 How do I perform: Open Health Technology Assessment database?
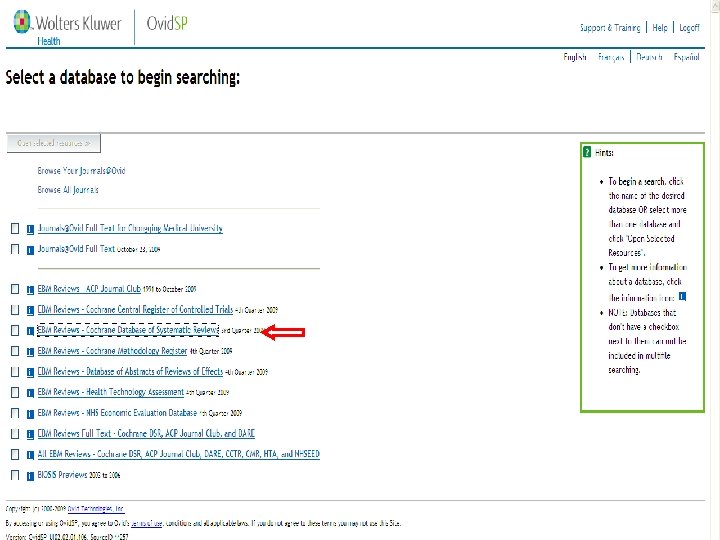(111, 392)
